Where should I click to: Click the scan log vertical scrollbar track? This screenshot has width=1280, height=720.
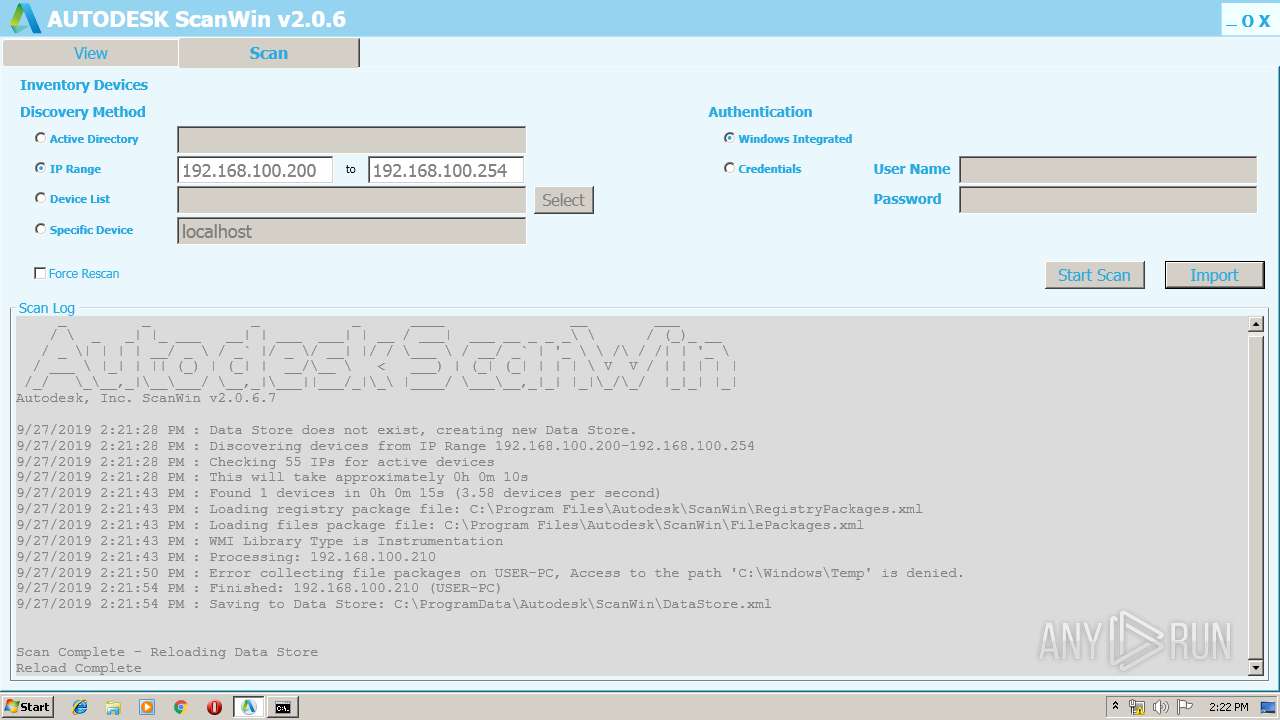[x=1256, y=496]
